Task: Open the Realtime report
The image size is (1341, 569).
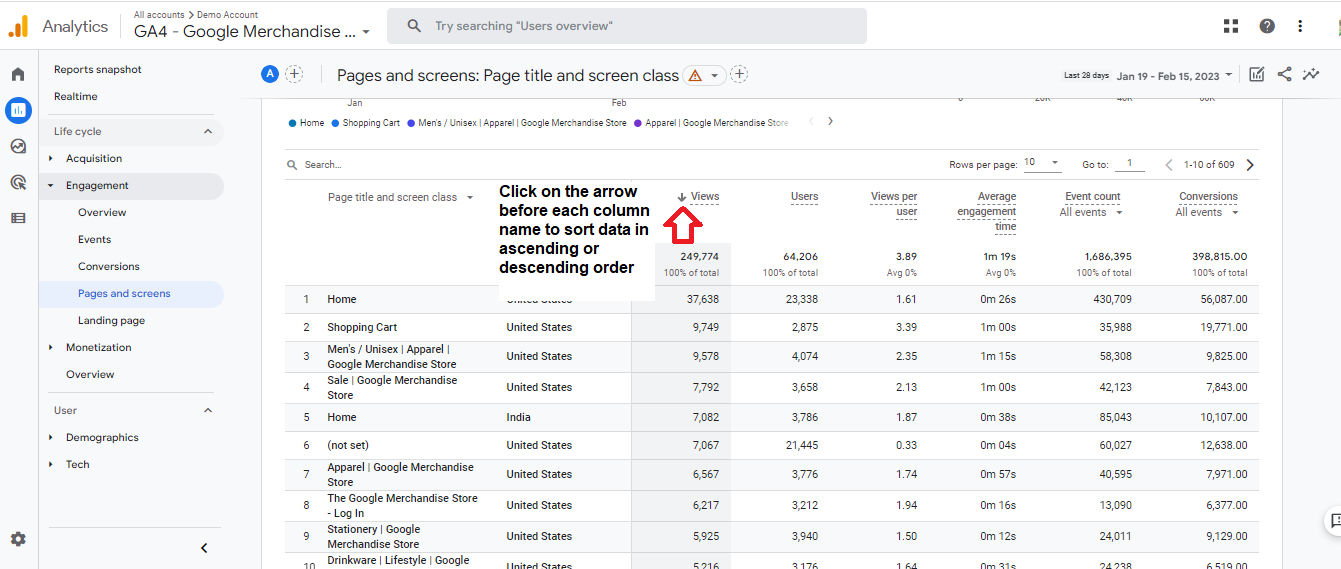Action: 76,96
